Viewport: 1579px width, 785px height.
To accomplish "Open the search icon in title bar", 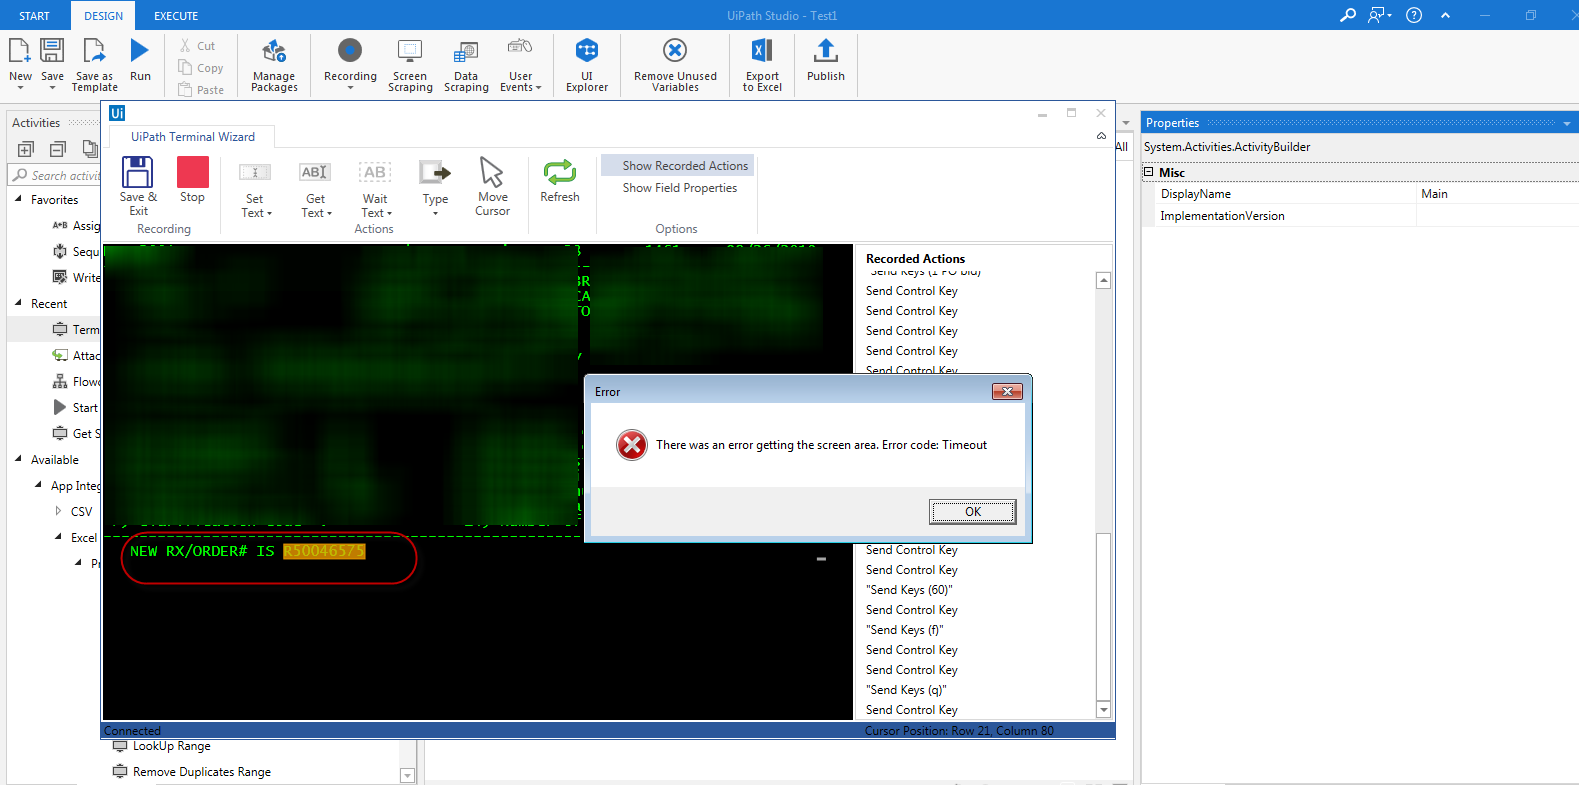I will [1348, 15].
